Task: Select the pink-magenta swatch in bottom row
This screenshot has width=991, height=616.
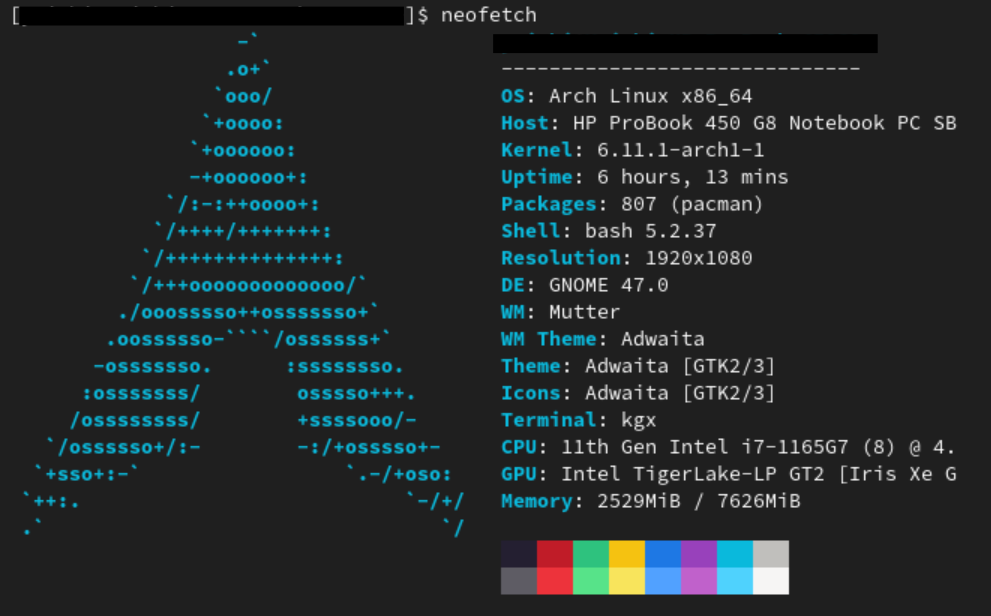Action: pyautogui.click(x=699, y=581)
